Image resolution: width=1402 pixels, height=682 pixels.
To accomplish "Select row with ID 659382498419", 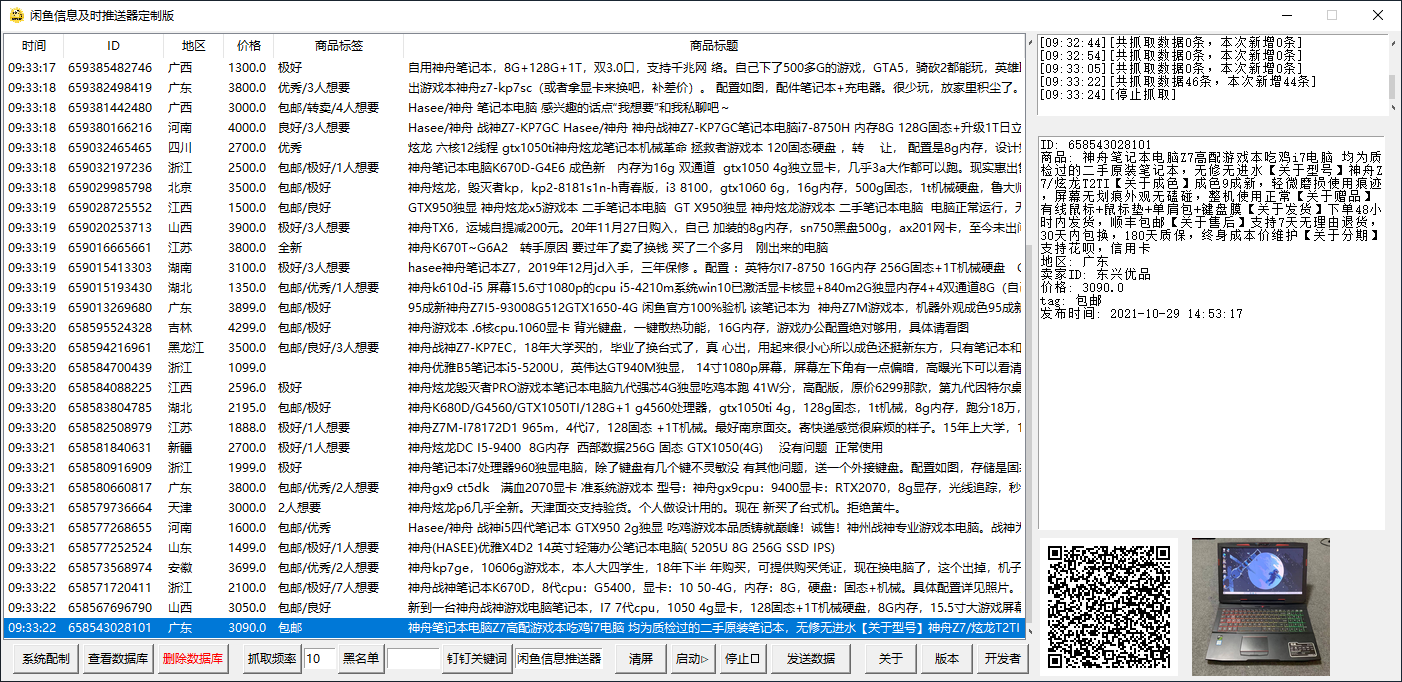I will [514, 88].
